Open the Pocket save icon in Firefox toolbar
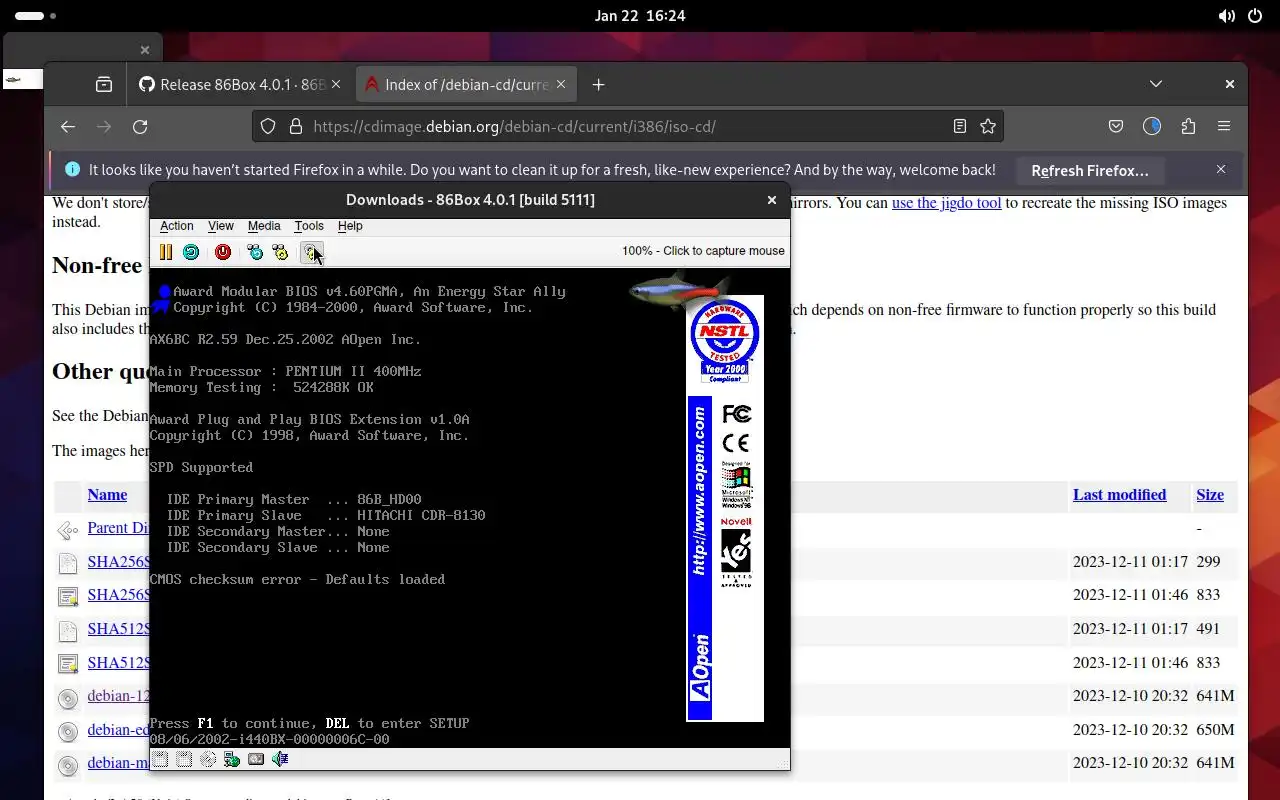The width and height of the screenshot is (1280, 800). pos(1116,127)
